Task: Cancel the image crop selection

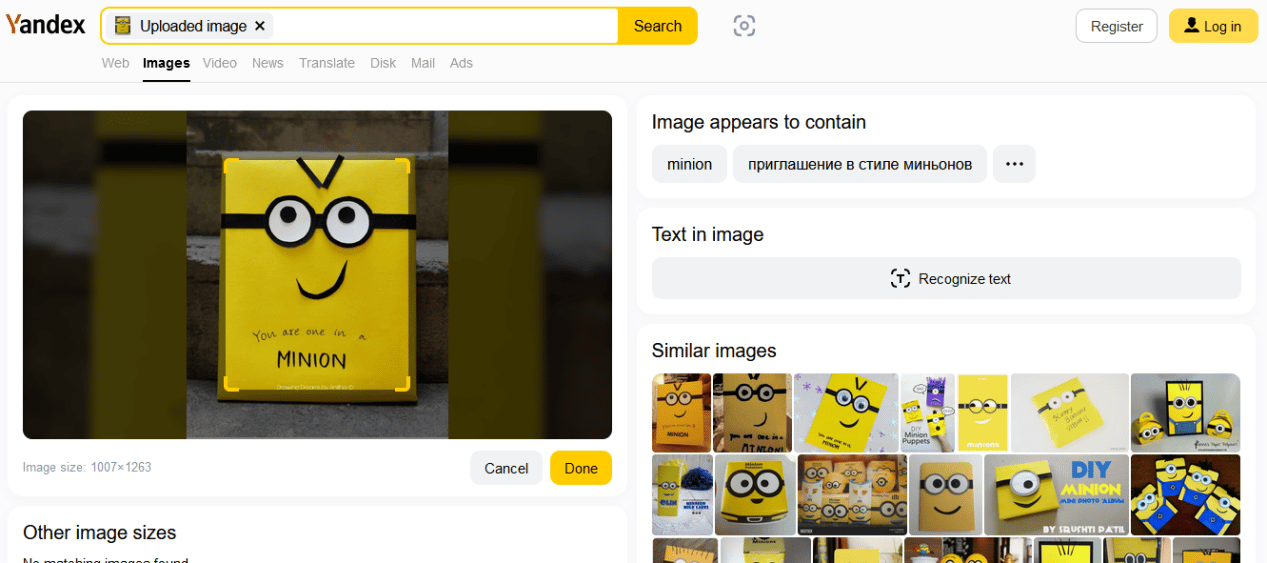Action: (506, 468)
